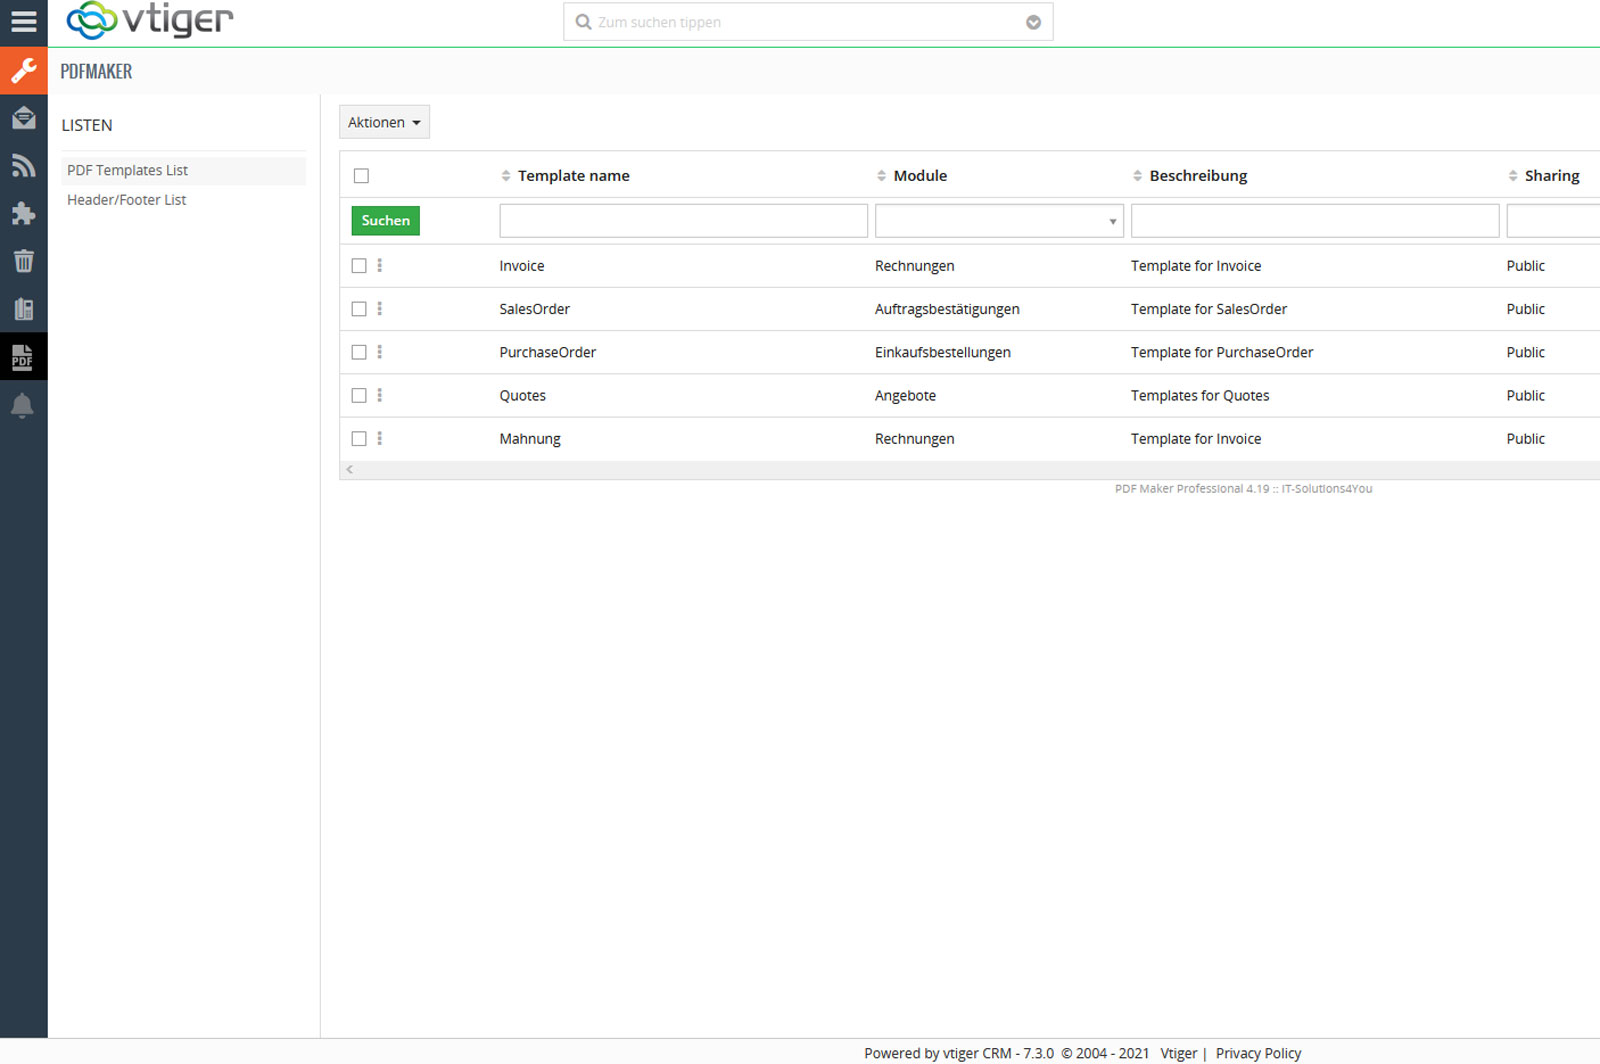The width and height of the screenshot is (1600, 1064).
Task: Open the Vtiger footer link
Action: (x=1178, y=1053)
